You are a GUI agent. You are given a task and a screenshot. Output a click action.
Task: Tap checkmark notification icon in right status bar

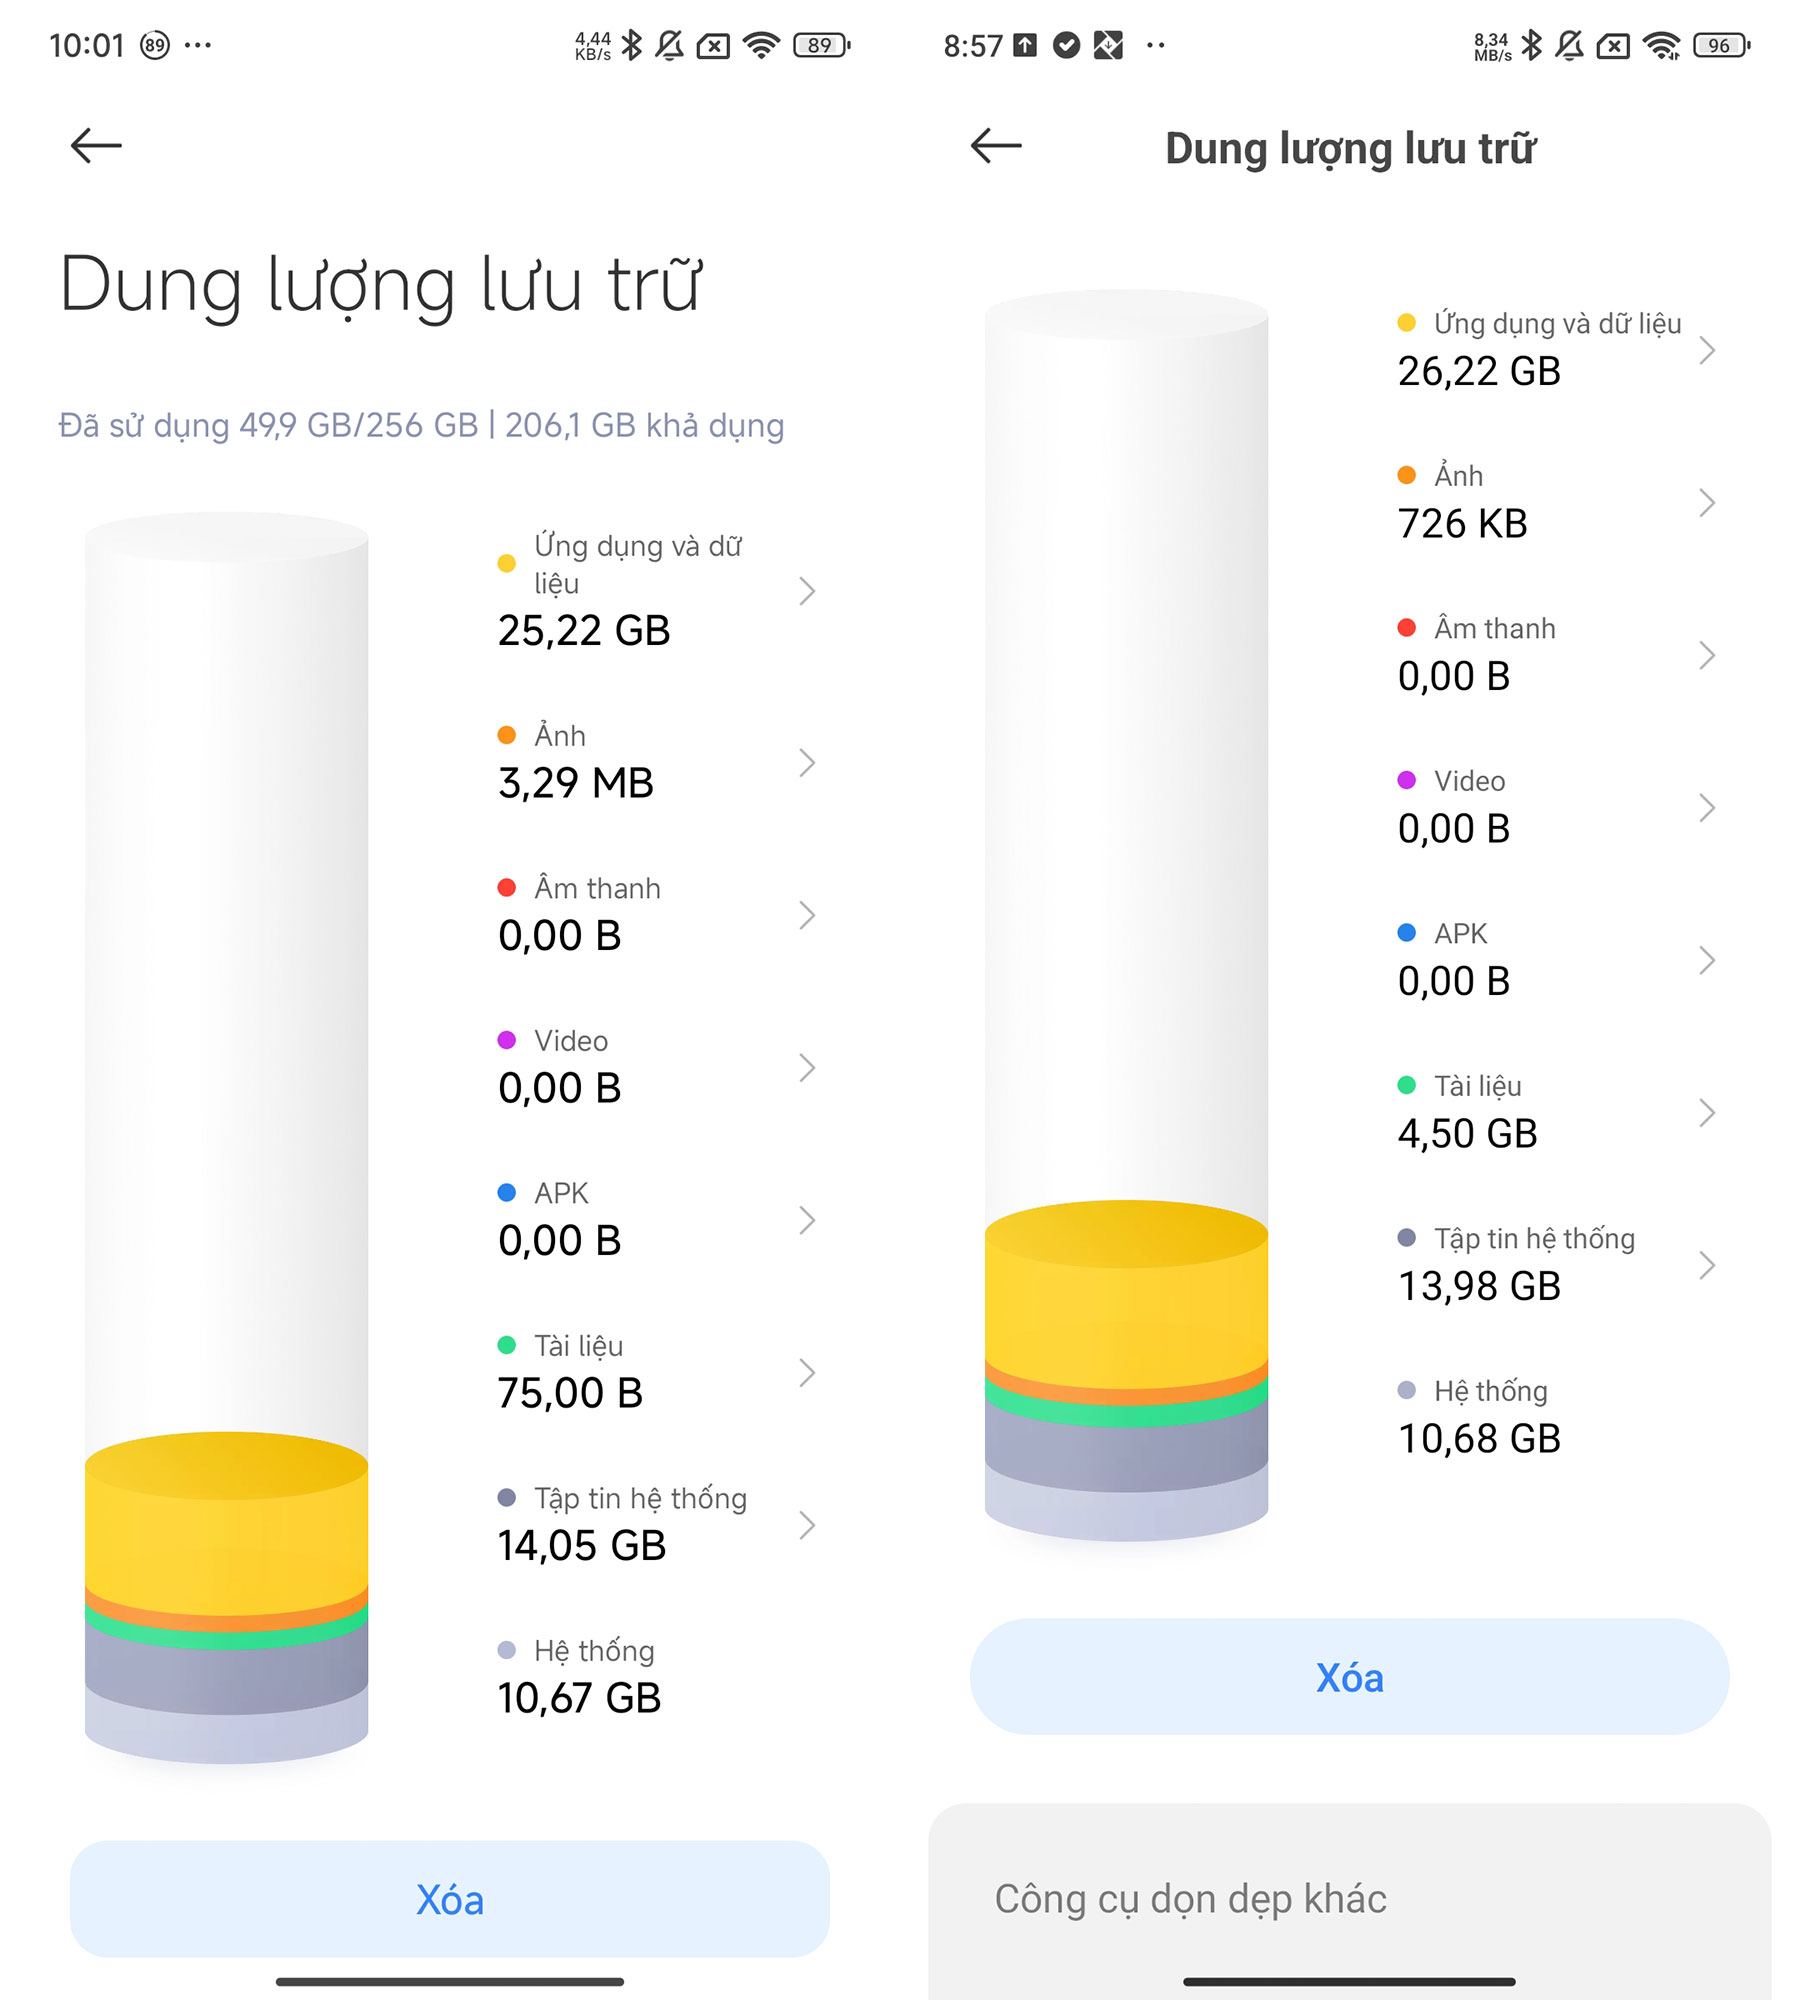1067,45
